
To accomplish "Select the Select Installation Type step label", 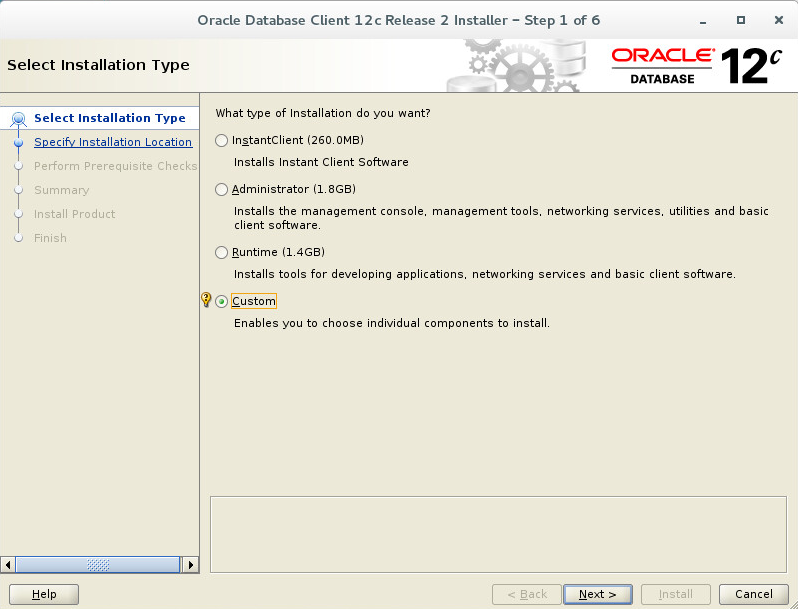I will coord(110,118).
